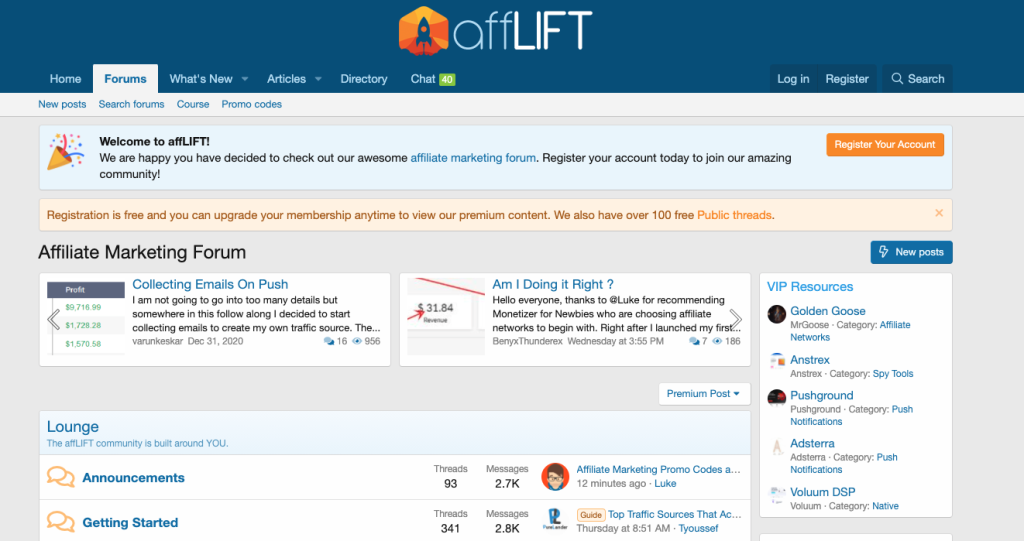Open the Directory tab
This screenshot has width=1024, height=541.
364,78
